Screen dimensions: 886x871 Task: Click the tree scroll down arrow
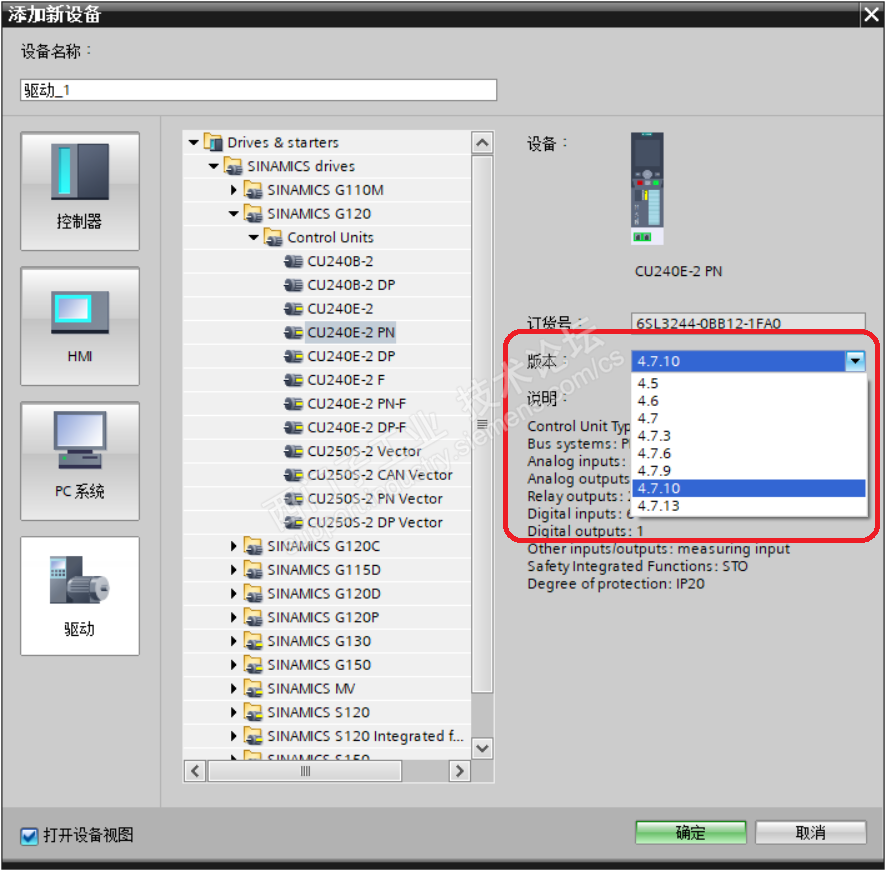point(482,748)
